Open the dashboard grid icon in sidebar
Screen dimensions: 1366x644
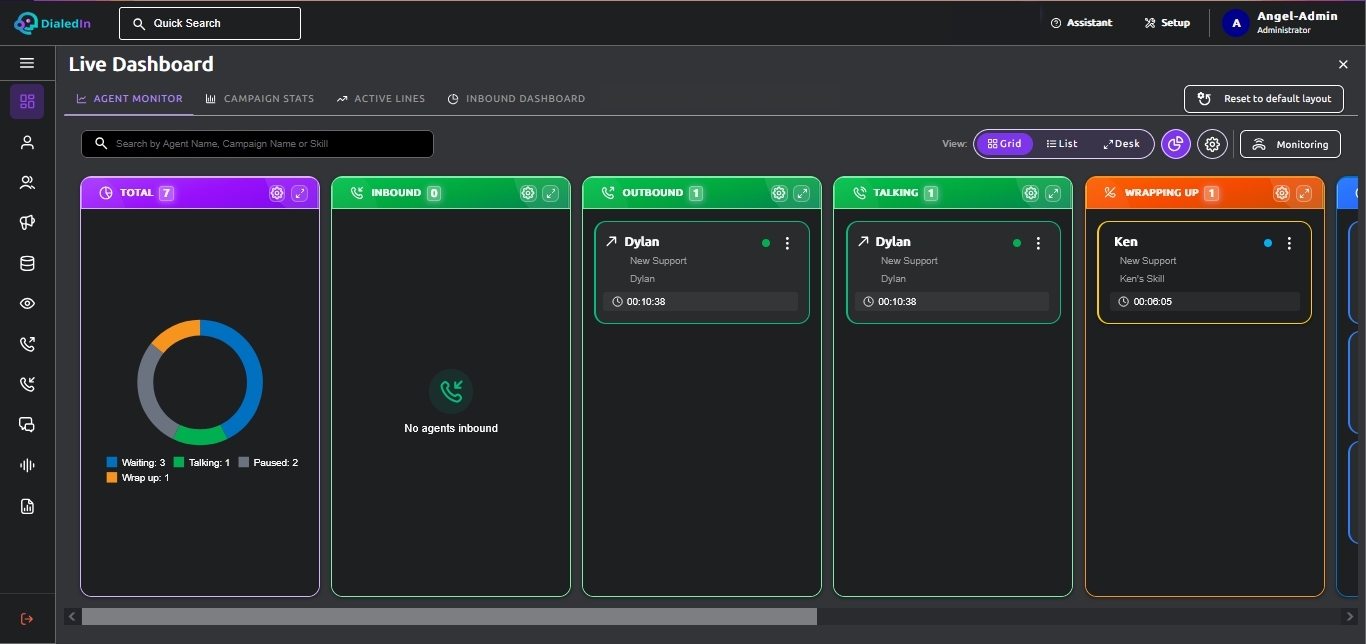coord(27,101)
